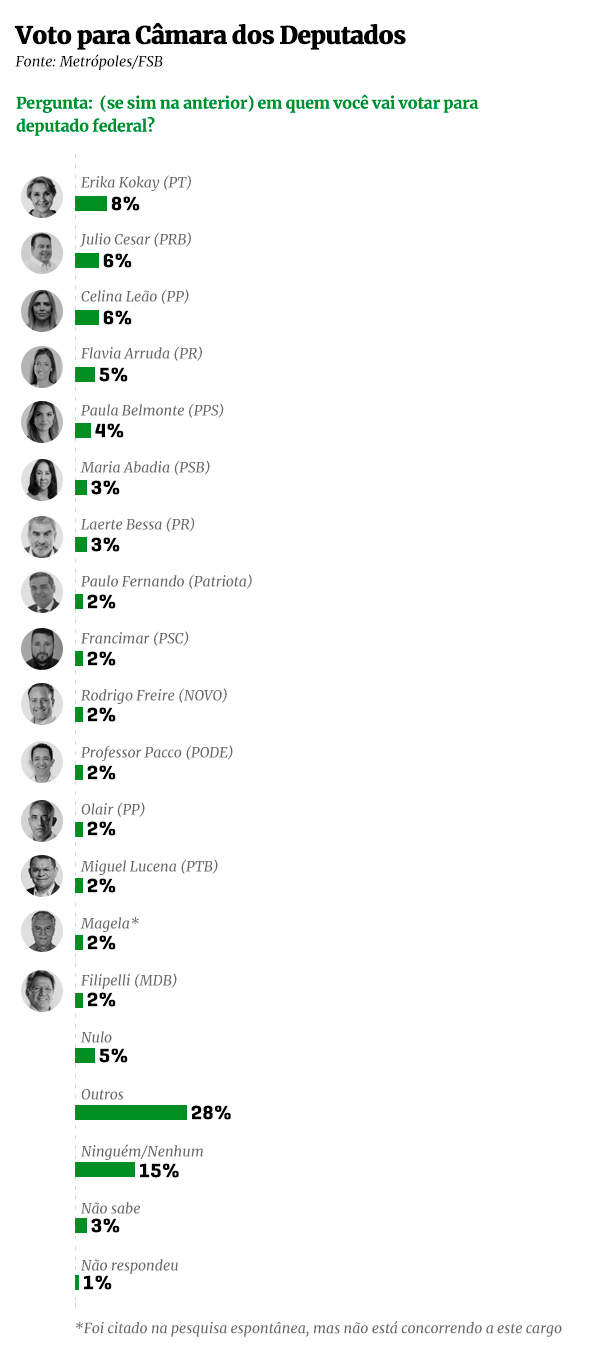
Task: Click the Fonte: Metrópoles/FSB source text
Action: tap(89, 62)
